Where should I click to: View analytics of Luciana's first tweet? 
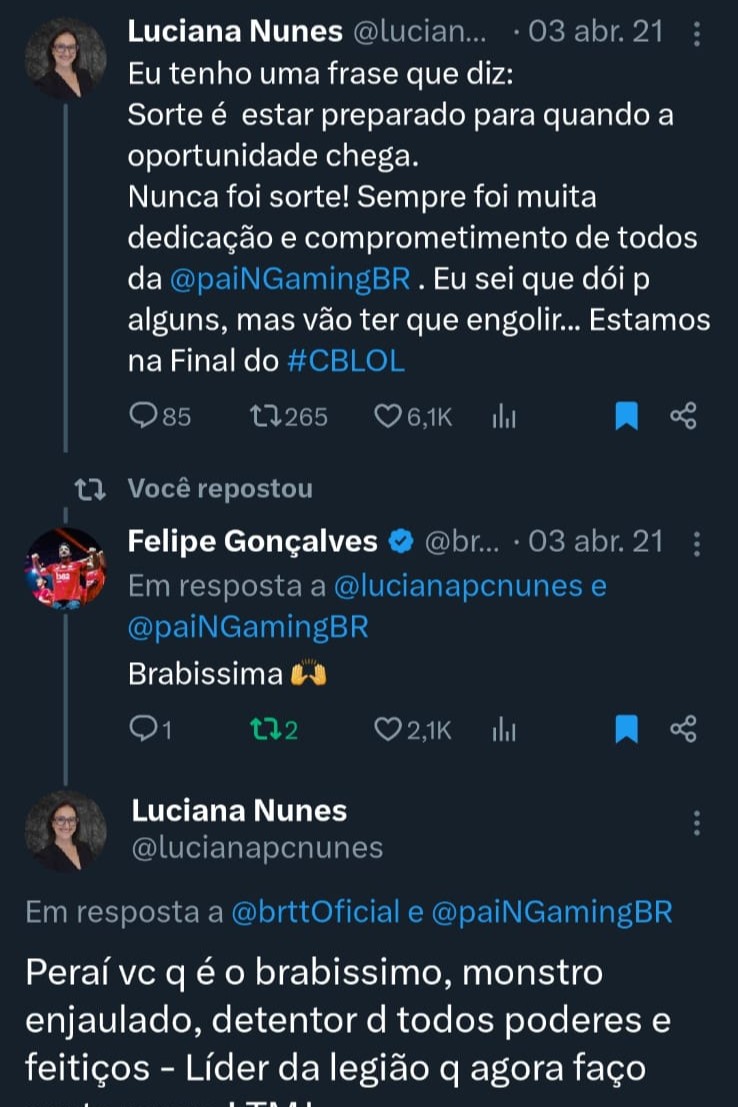pyautogui.click(x=503, y=416)
